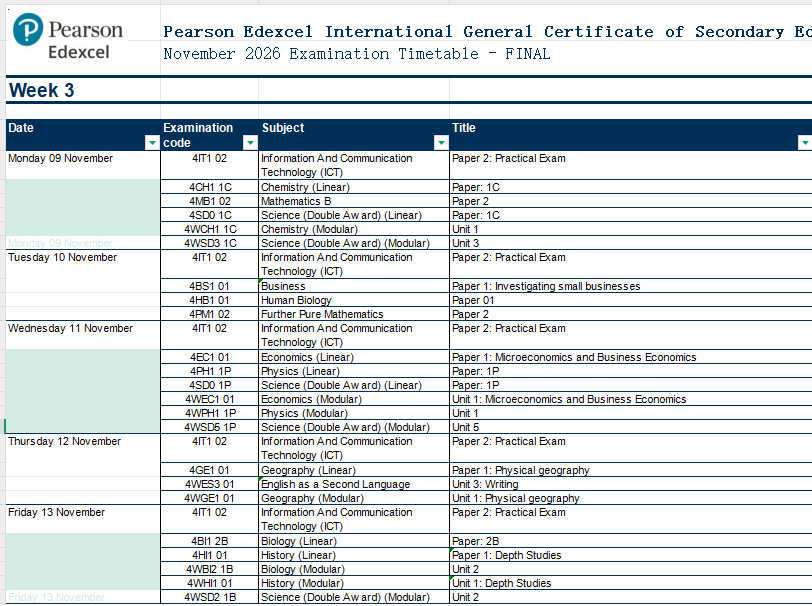
Task: Select exam code 4PH1 1P
Action: (210, 371)
